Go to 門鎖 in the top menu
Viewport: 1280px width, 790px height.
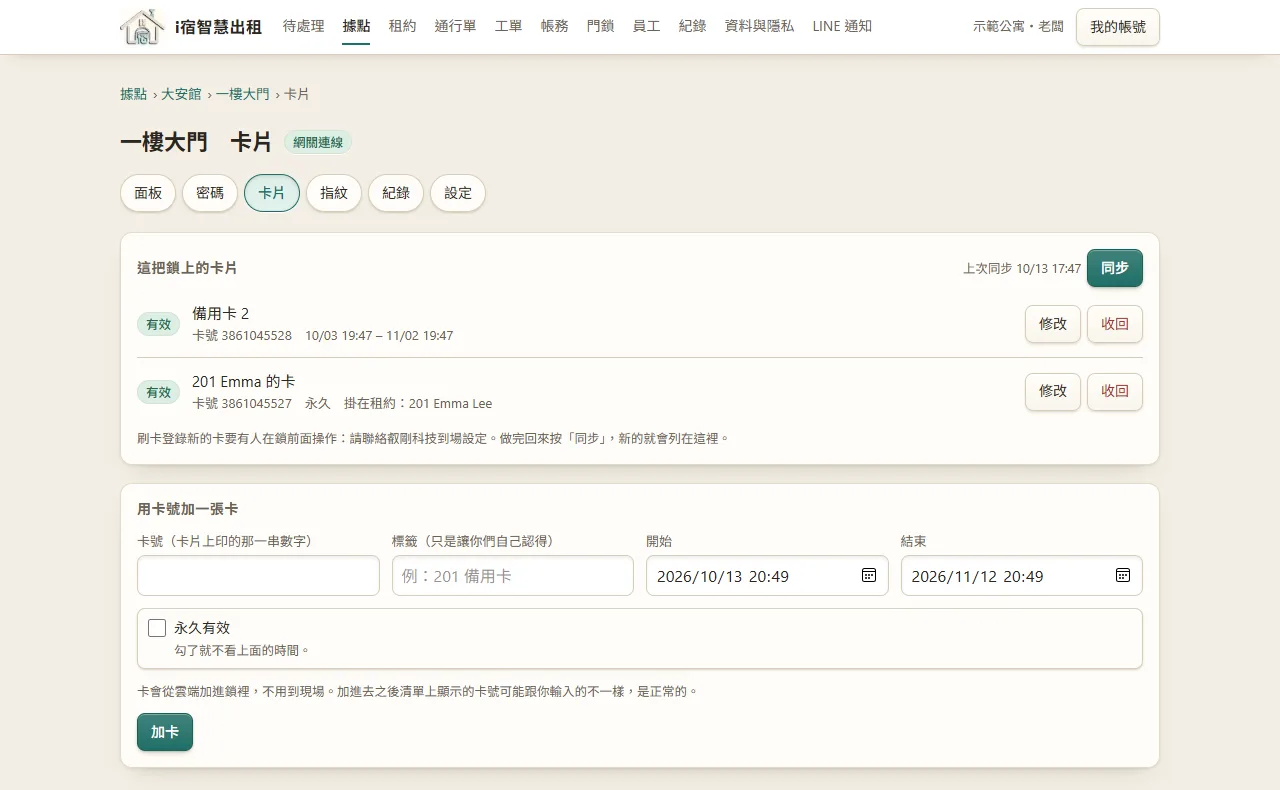coord(601,26)
